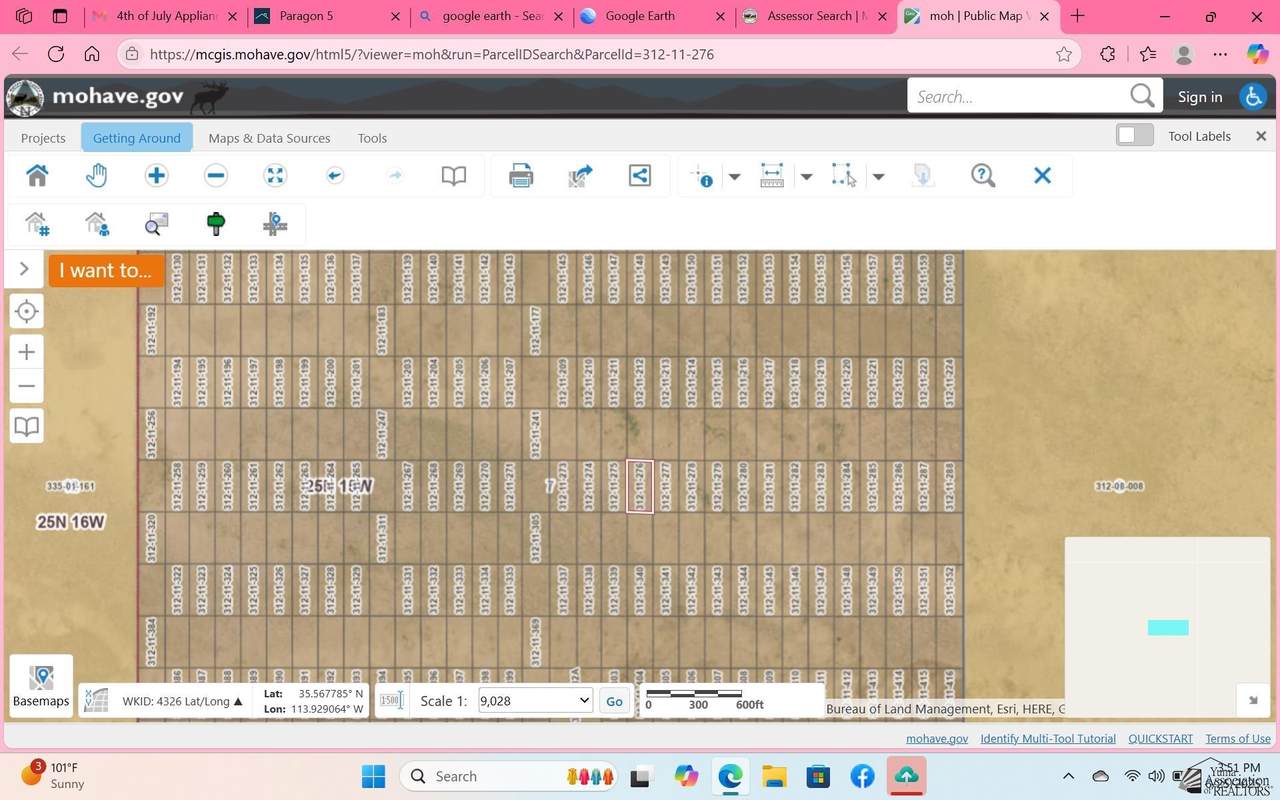
Task: Open the Print map tool
Action: [521, 176]
